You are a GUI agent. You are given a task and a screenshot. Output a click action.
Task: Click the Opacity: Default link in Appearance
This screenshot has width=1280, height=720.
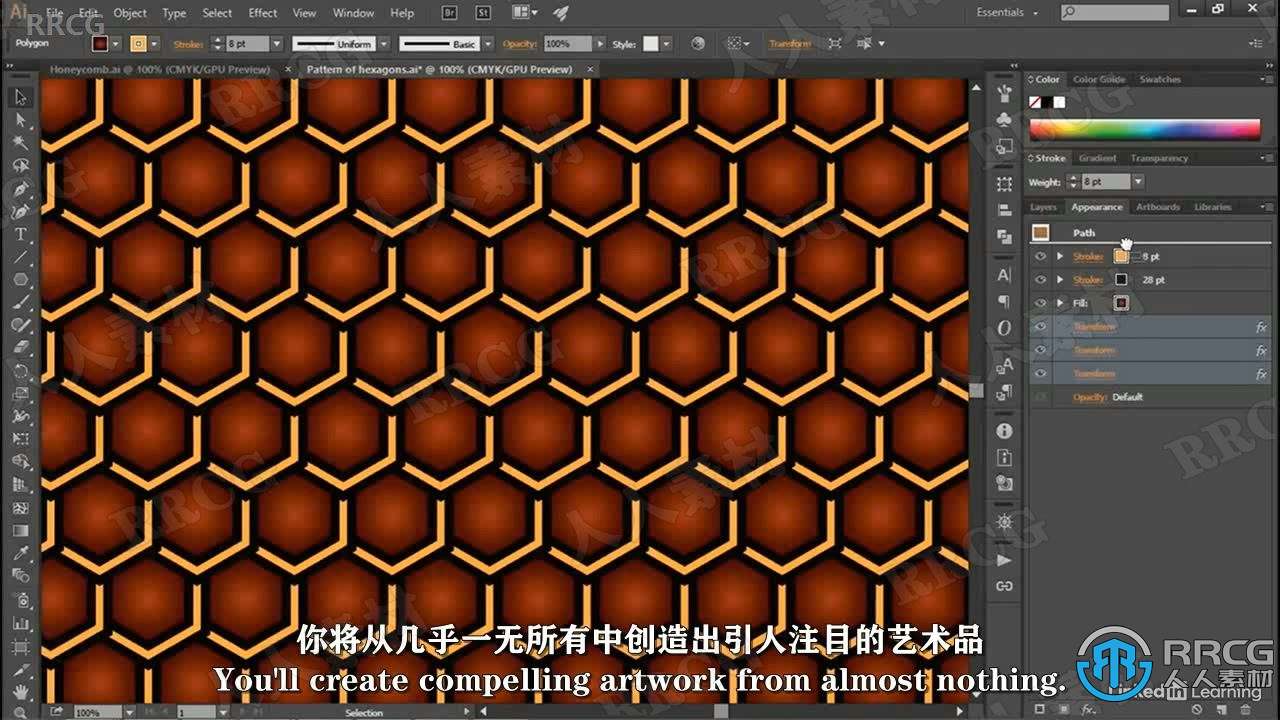pyautogui.click(x=1107, y=397)
